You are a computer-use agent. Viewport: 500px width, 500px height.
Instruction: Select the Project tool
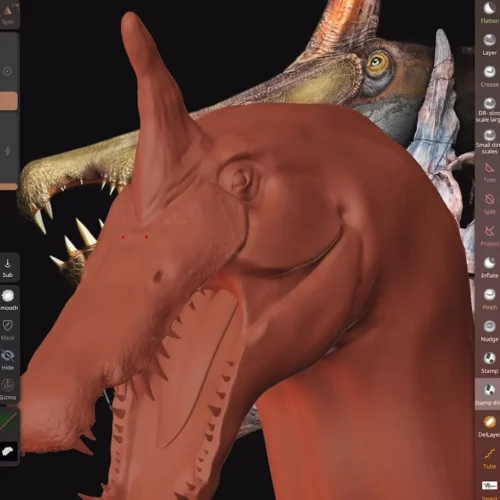(x=489, y=236)
